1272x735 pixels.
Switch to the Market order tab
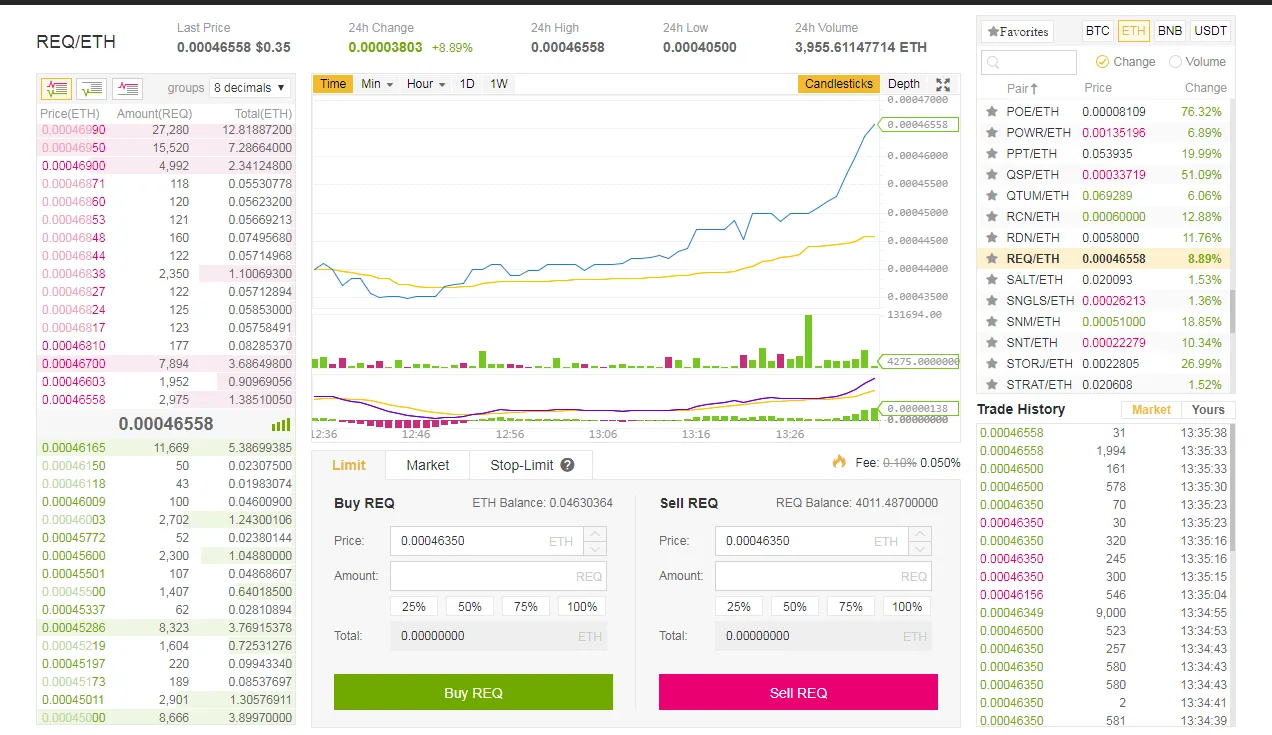click(x=428, y=465)
